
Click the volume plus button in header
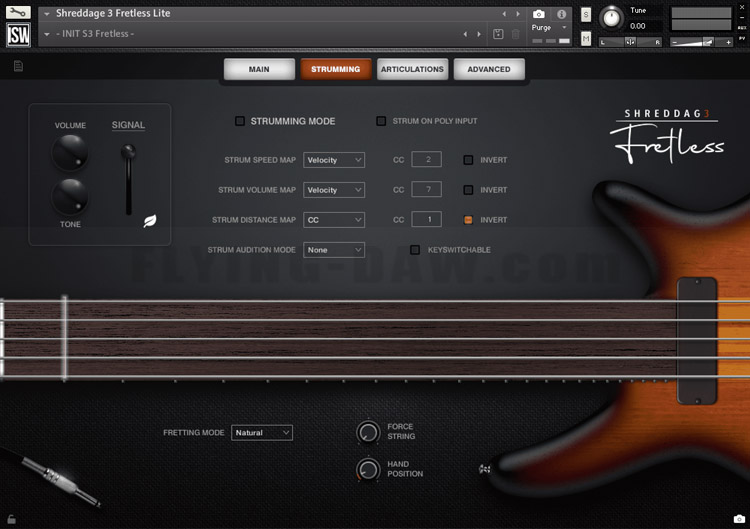click(728, 42)
